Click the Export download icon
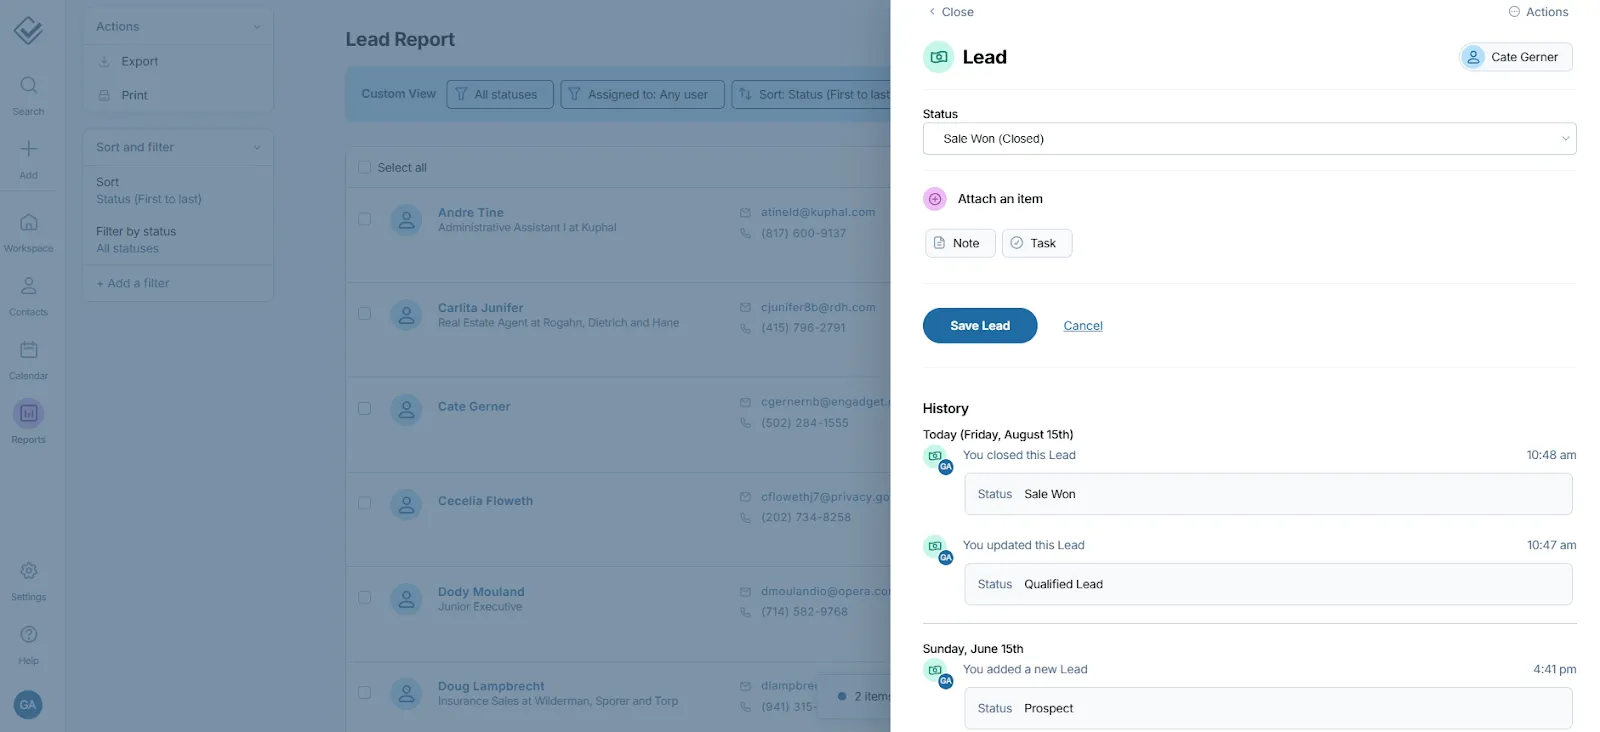The image size is (1600, 732). [104, 62]
